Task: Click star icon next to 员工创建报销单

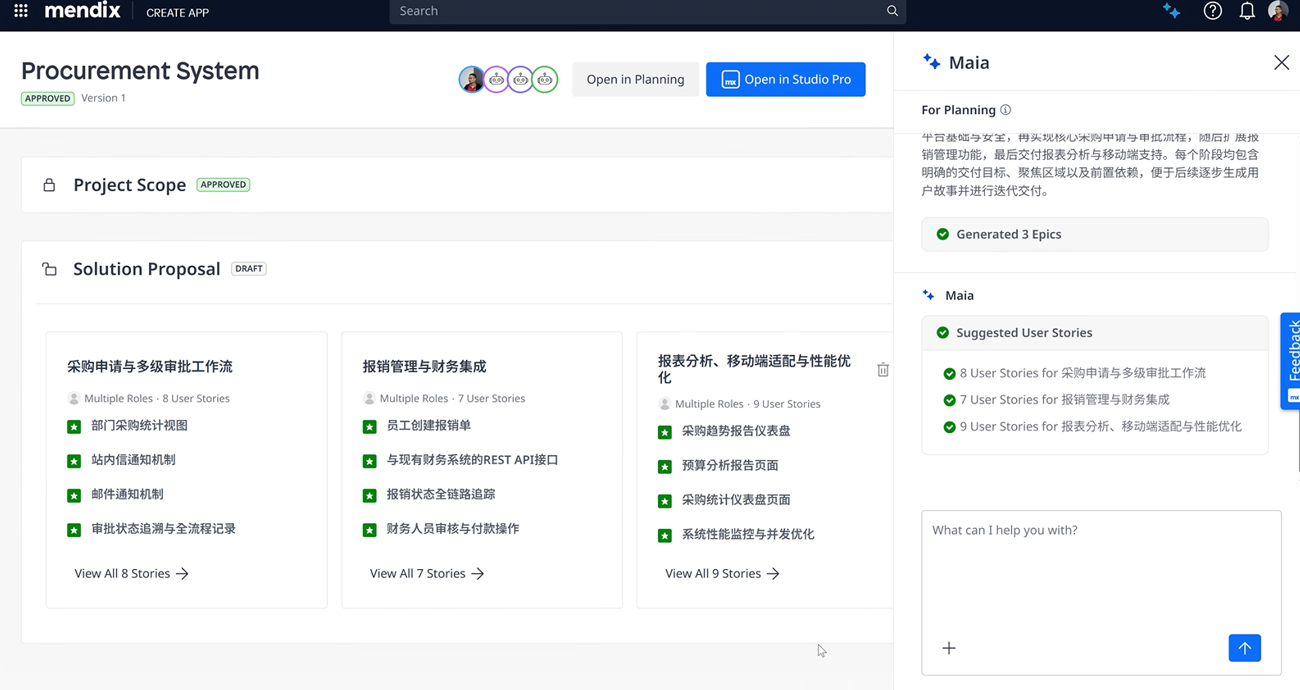Action: pos(369,427)
